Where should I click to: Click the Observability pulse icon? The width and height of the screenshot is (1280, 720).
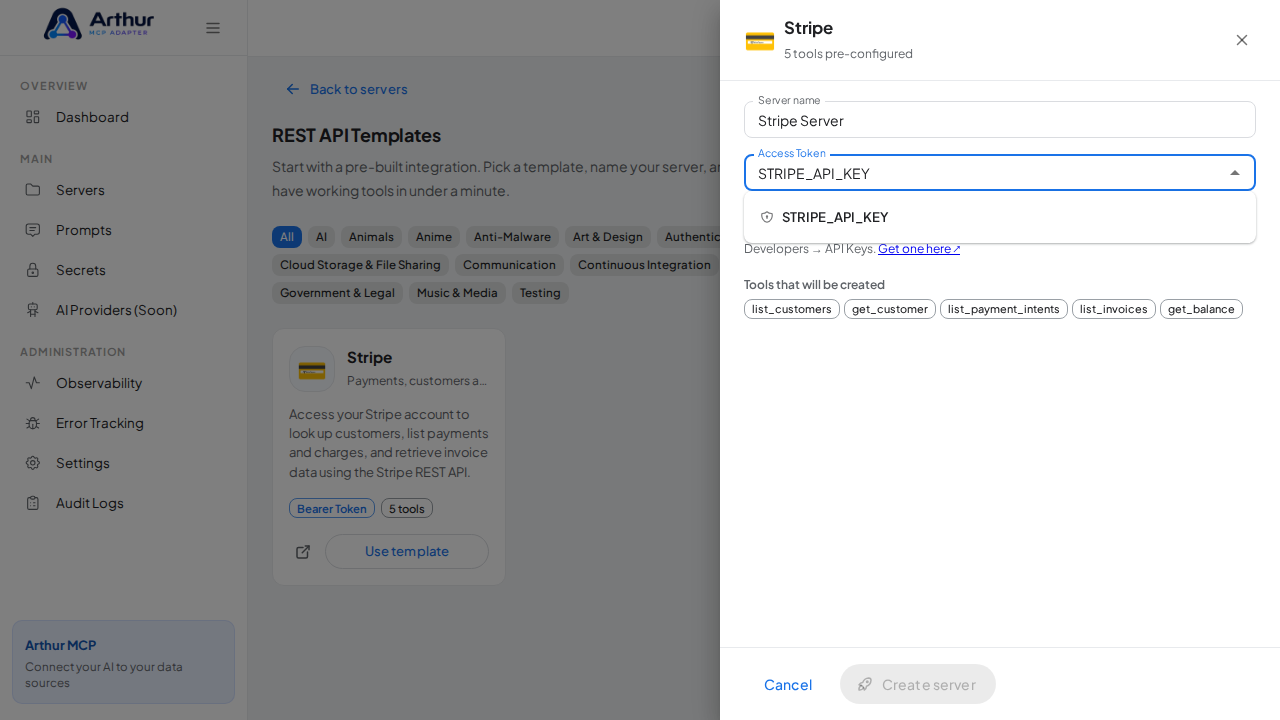point(33,383)
